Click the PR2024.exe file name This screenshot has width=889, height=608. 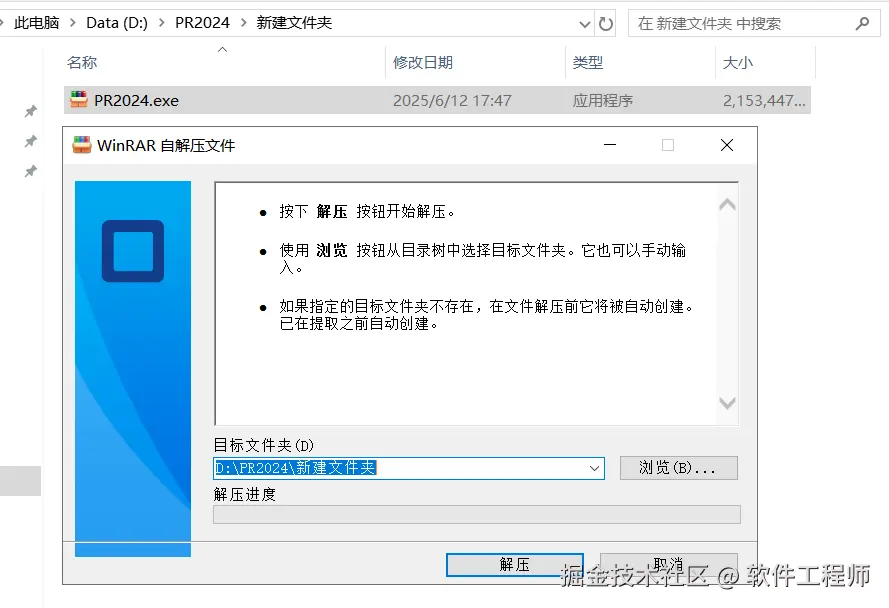[x=136, y=100]
